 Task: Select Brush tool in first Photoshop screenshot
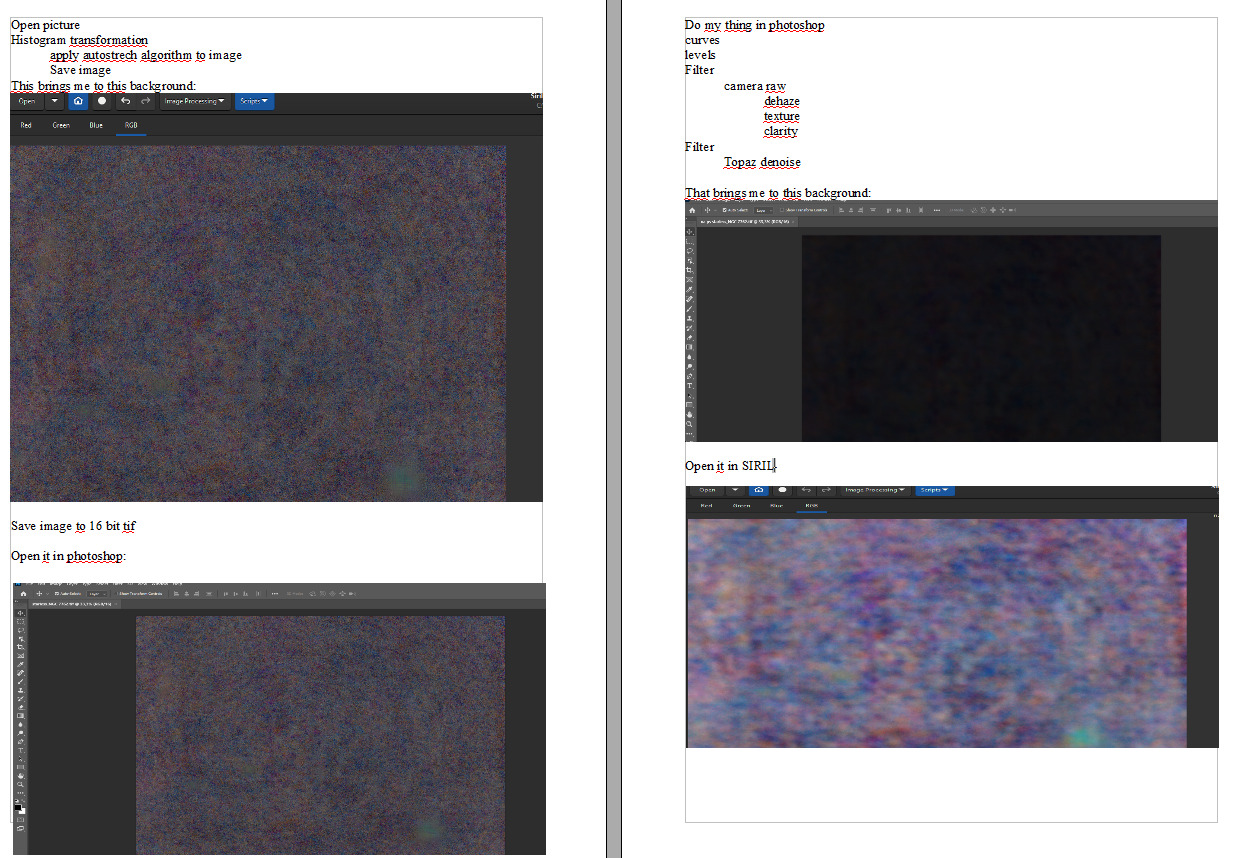21,682
